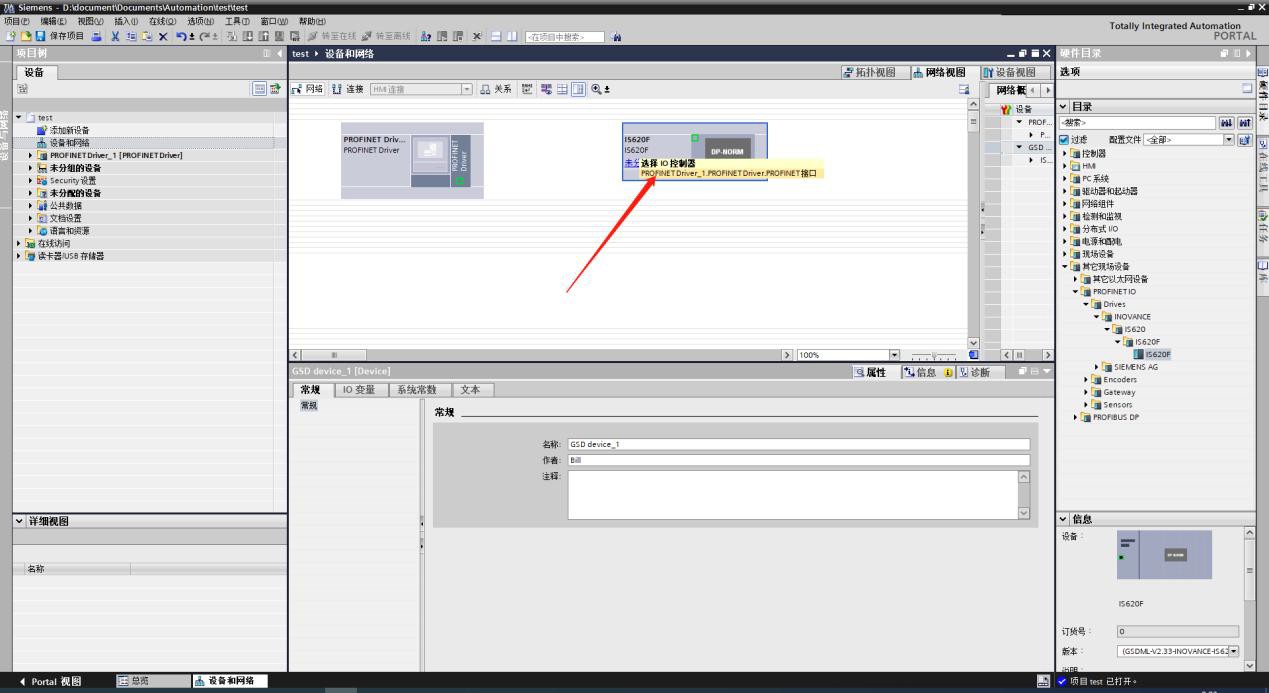Click the accessible devices icon in toolbar
This screenshot has width=1269, height=693.
pos(425,37)
